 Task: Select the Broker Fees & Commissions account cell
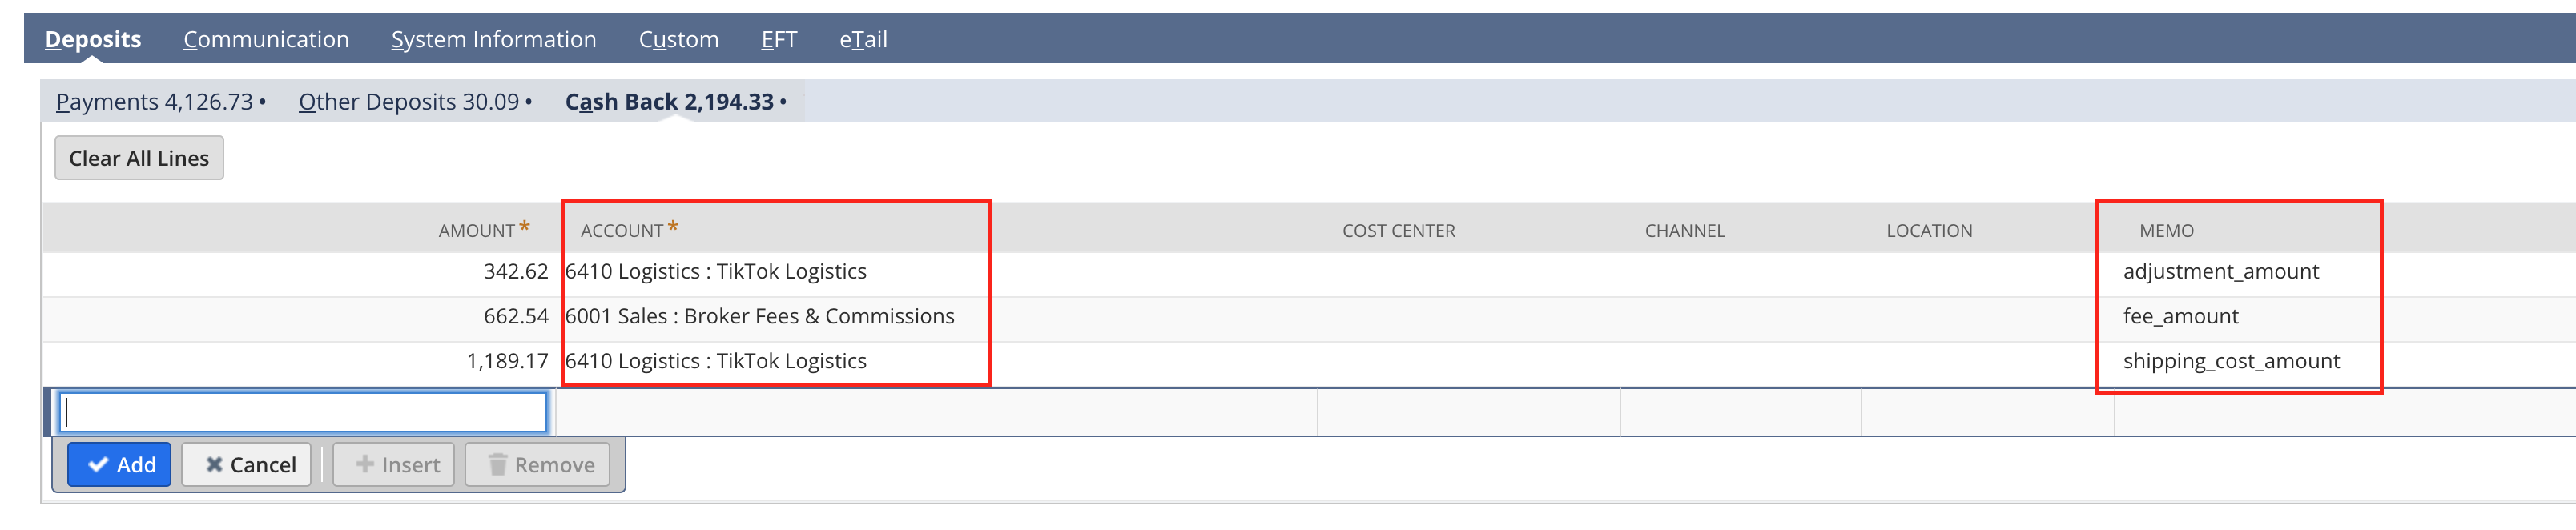pyautogui.click(x=759, y=317)
